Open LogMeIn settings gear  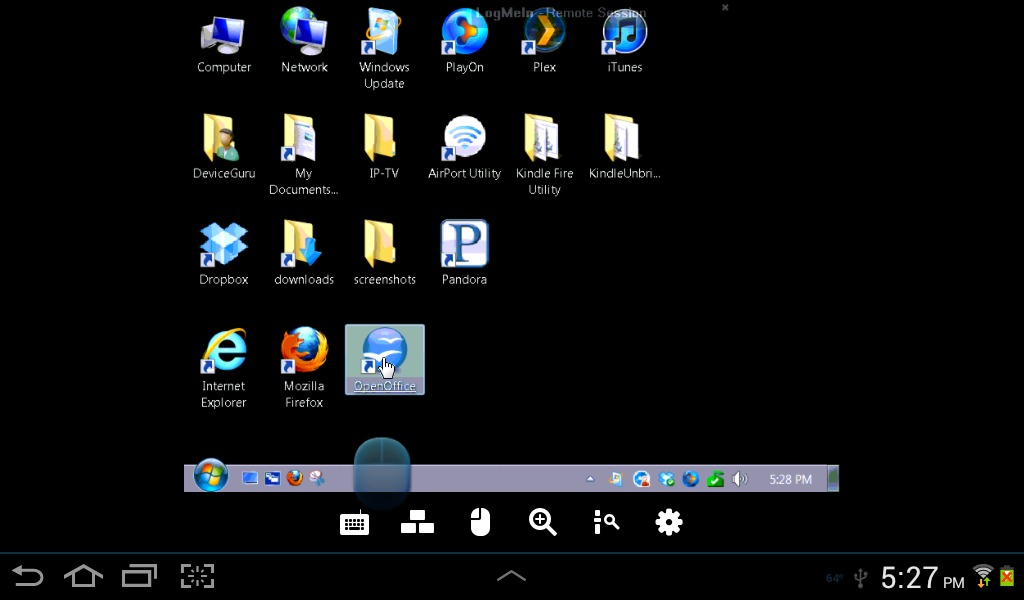point(668,522)
